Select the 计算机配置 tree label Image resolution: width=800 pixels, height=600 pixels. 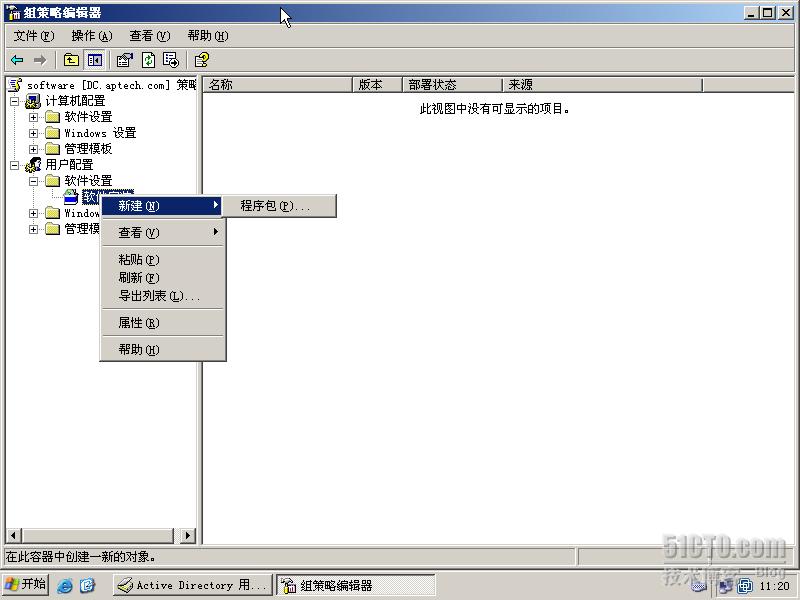[75, 101]
